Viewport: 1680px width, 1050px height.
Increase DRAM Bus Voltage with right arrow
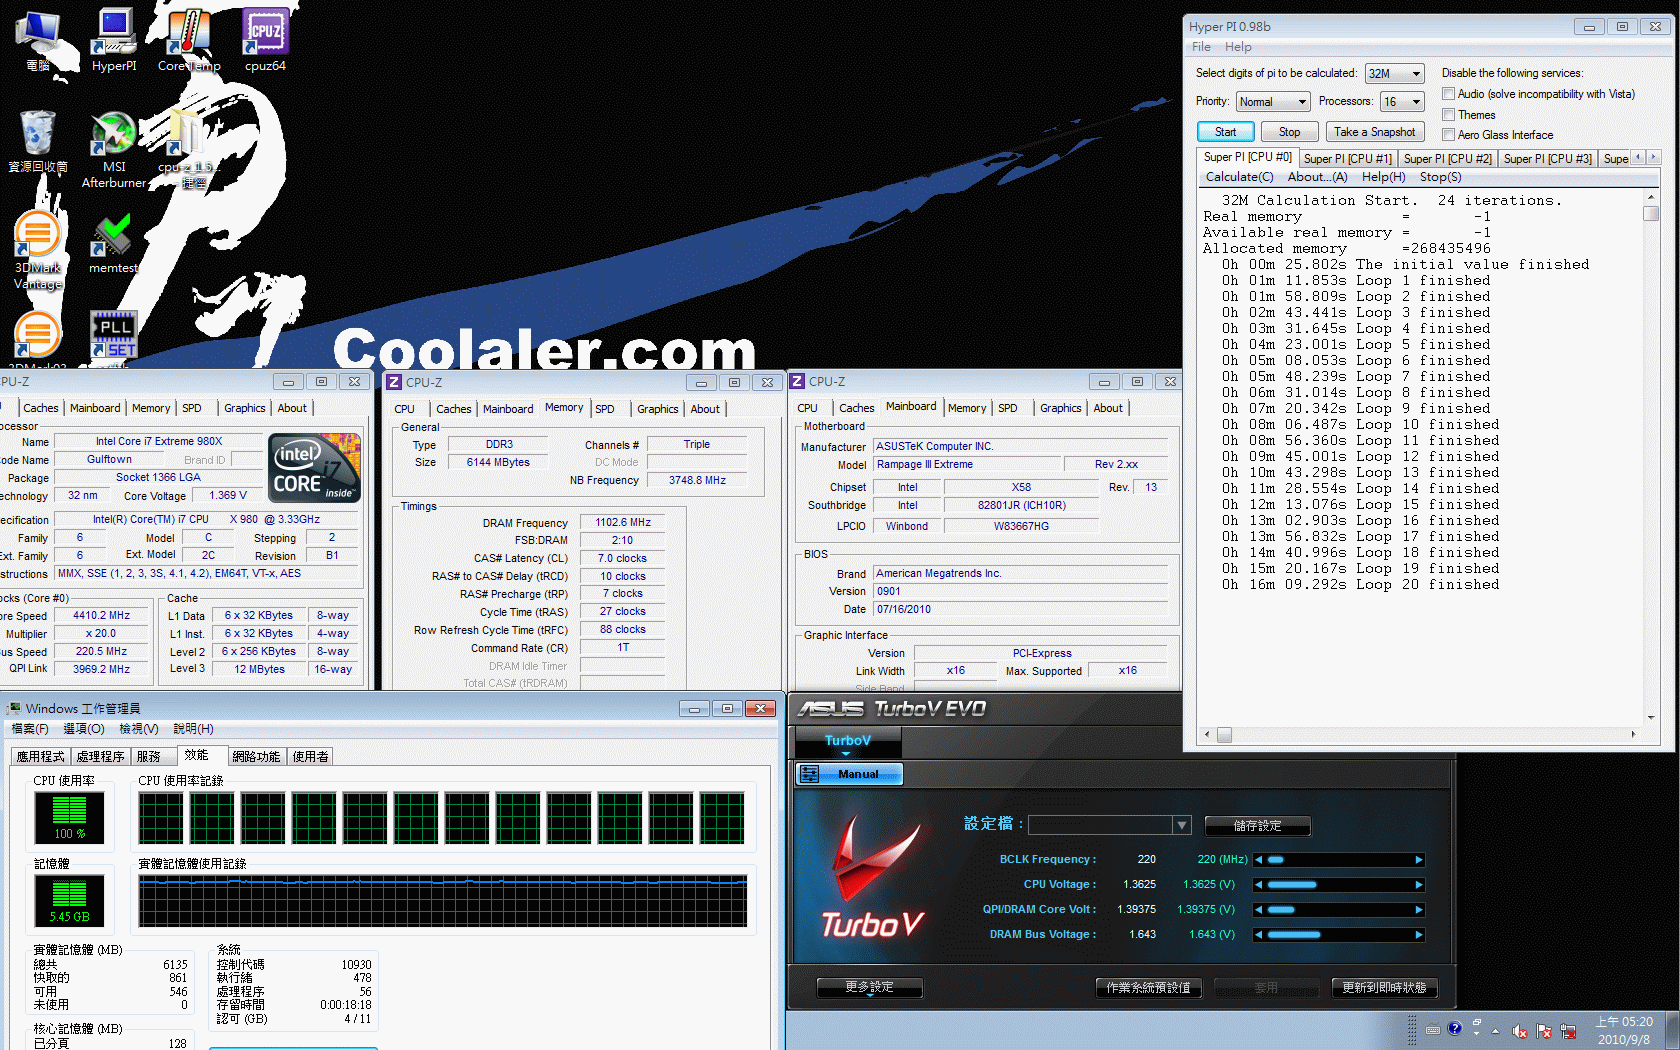(x=1419, y=935)
